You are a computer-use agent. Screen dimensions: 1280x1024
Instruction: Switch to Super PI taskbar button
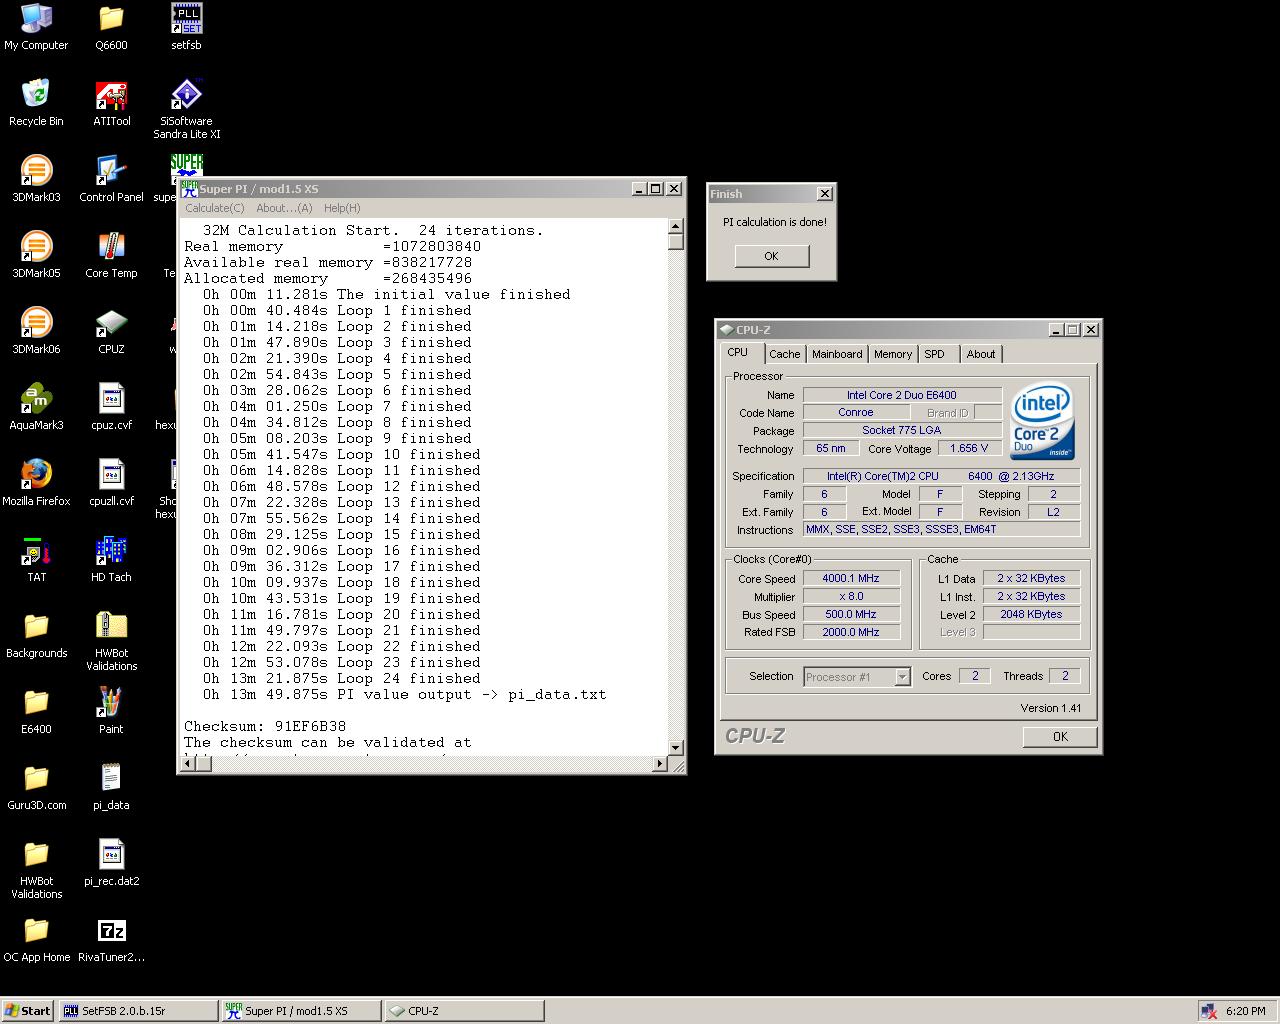301,1011
